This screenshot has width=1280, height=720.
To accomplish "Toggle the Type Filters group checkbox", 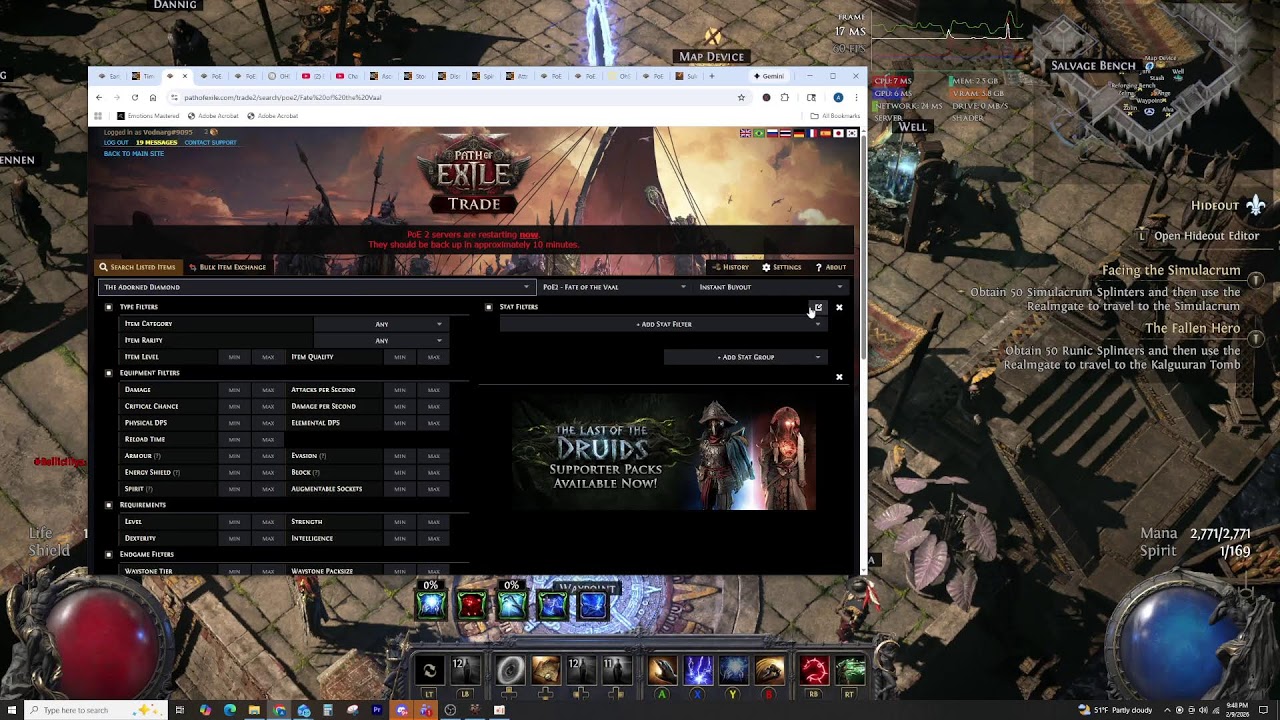I will tap(109, 307).
